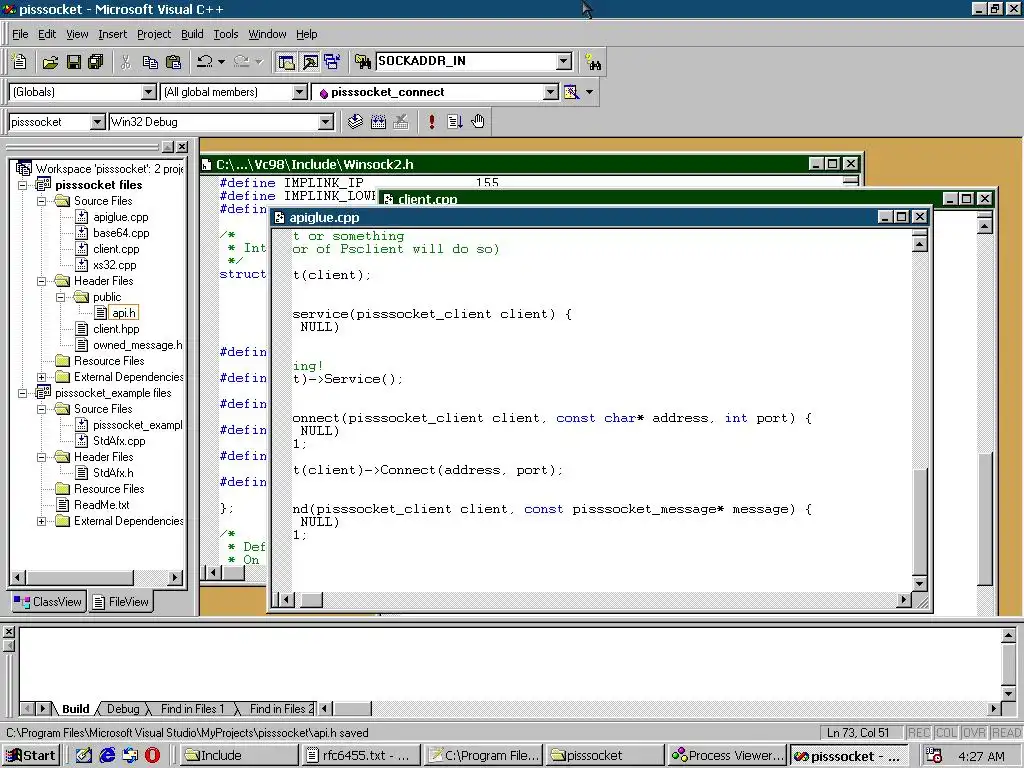Select StdAfx.cpp in the file tree
Viewport: 1024px width, 768px height.
click(119, 441)
